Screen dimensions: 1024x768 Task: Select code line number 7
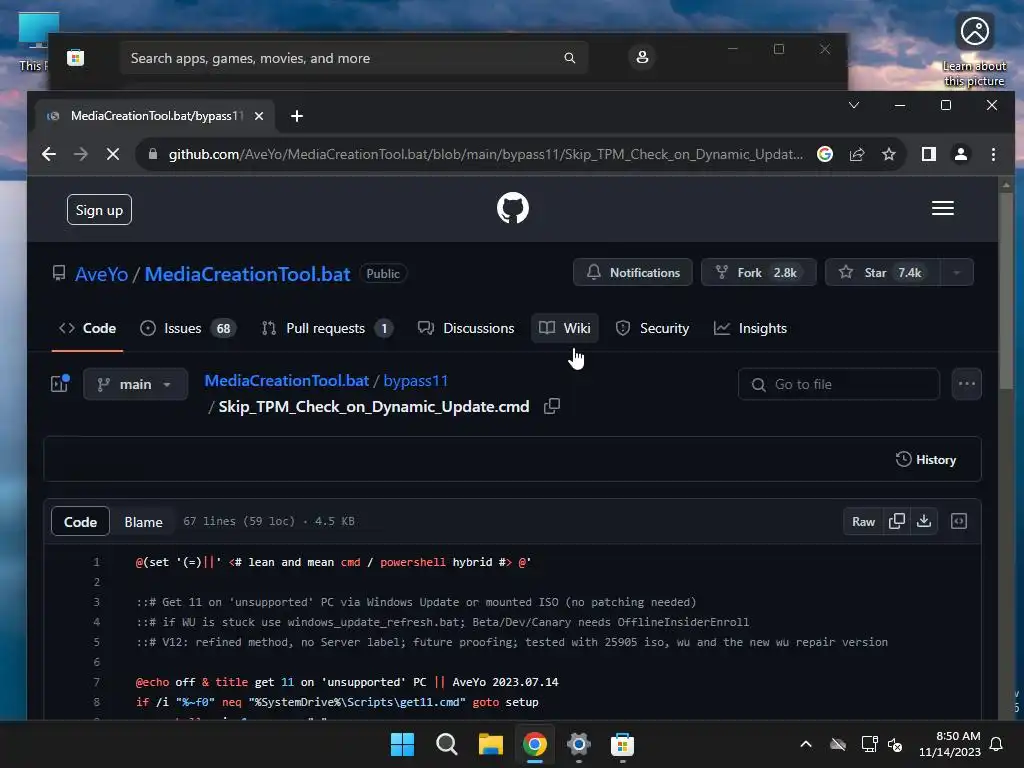[x=97, y=682]
